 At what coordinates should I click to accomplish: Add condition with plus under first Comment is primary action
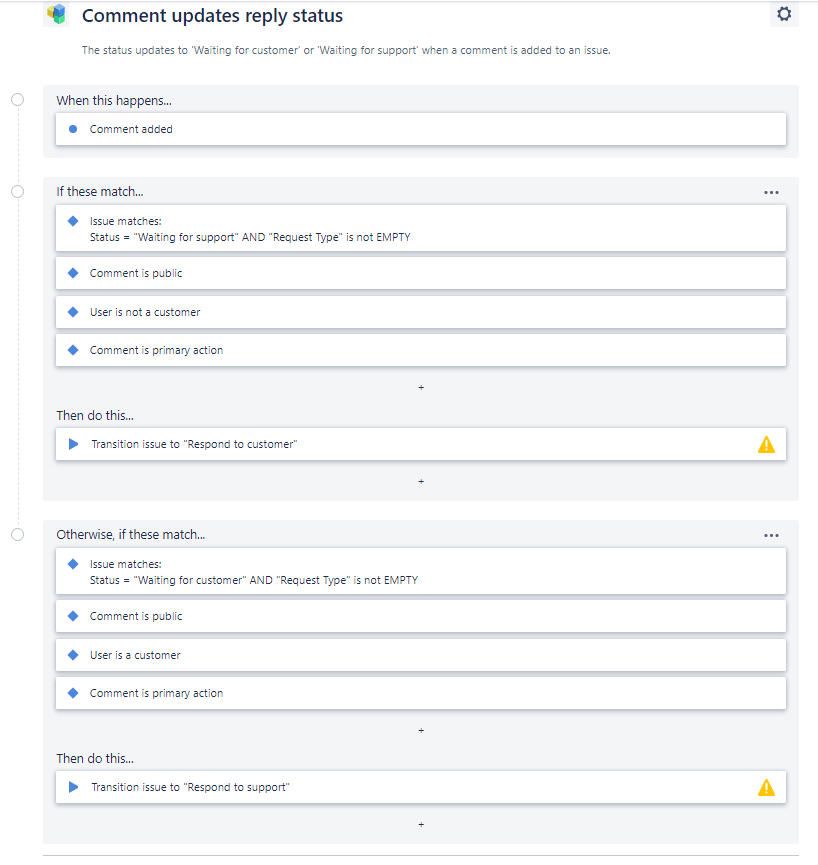421,388
